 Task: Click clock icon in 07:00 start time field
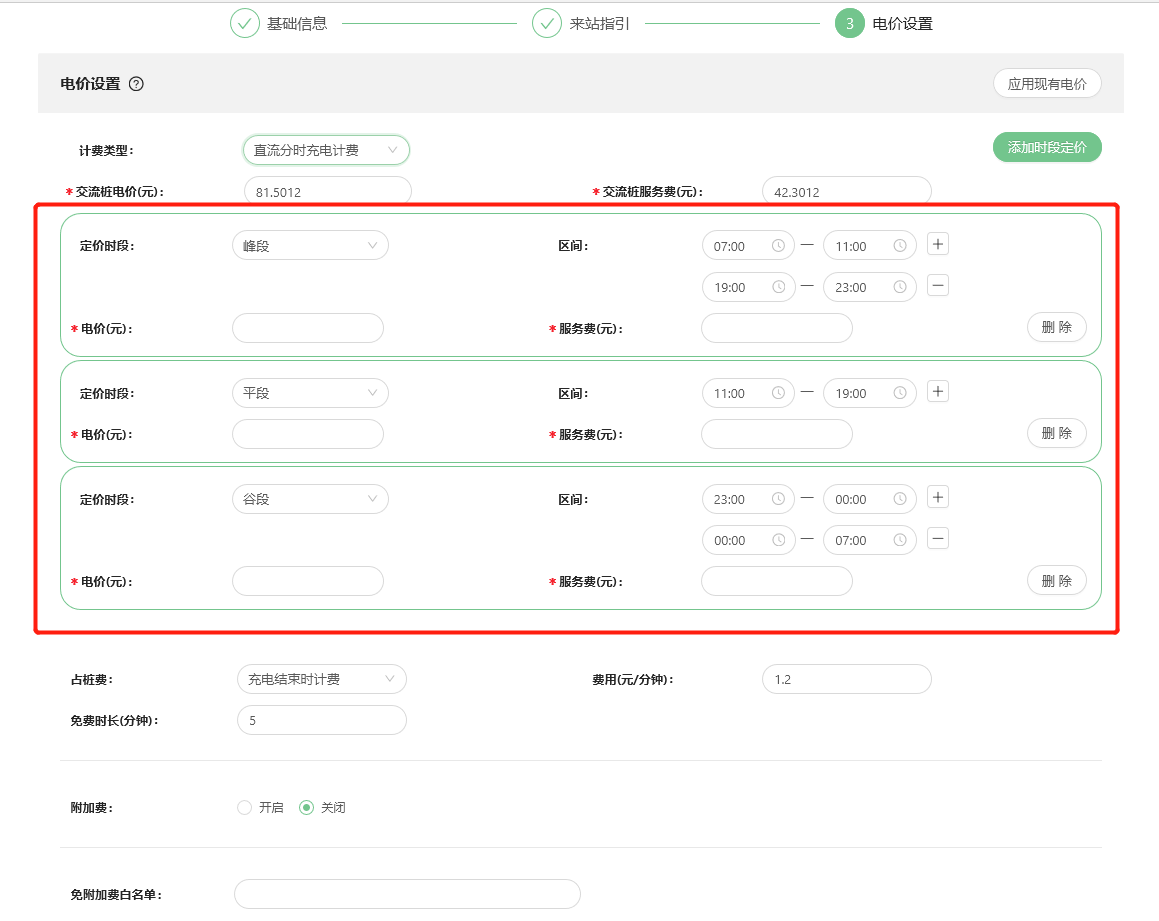778,246
